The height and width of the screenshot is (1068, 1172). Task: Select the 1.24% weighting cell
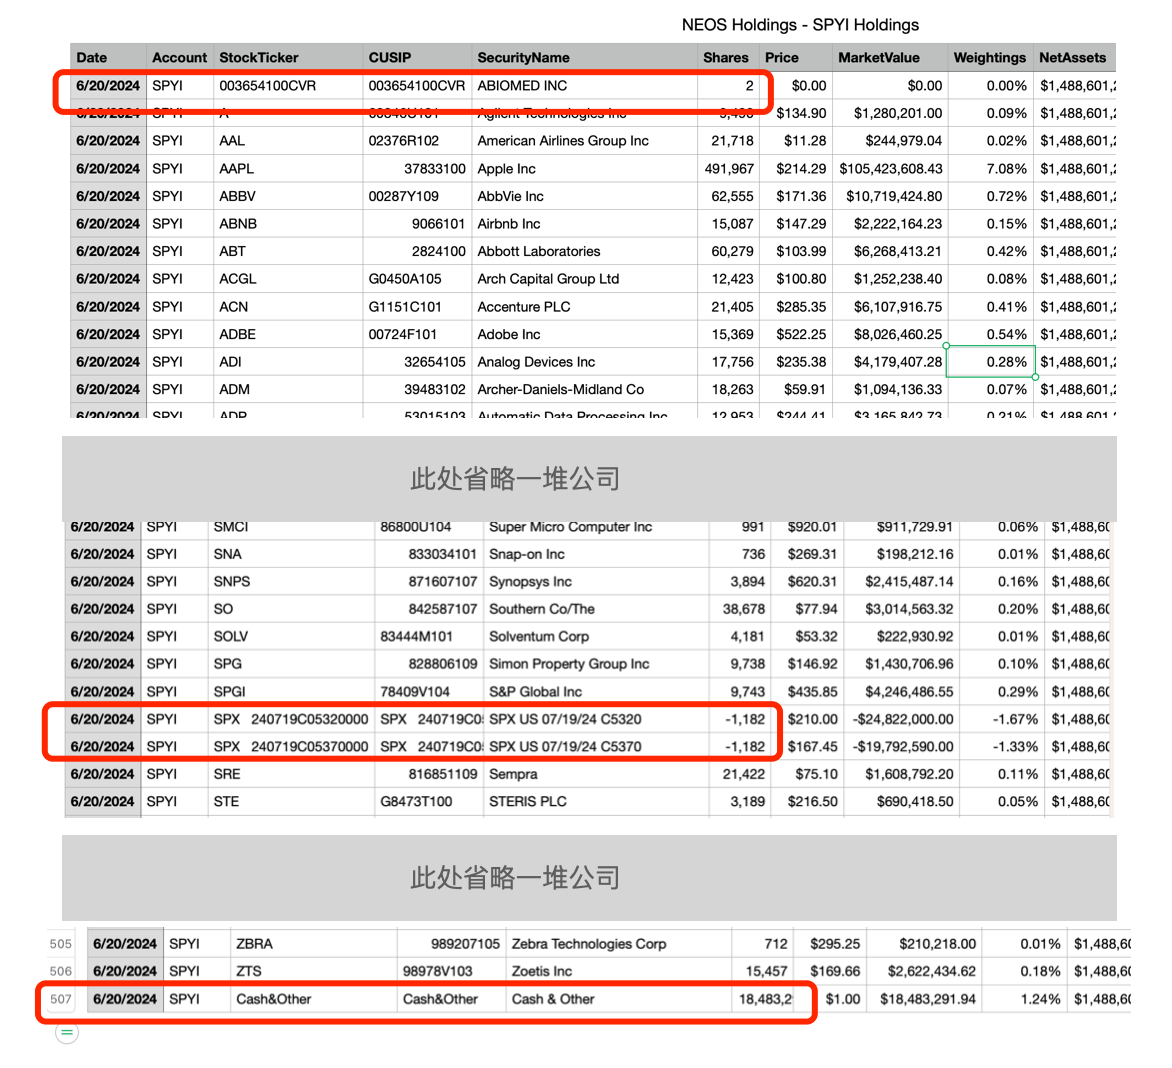point(1024,999)
